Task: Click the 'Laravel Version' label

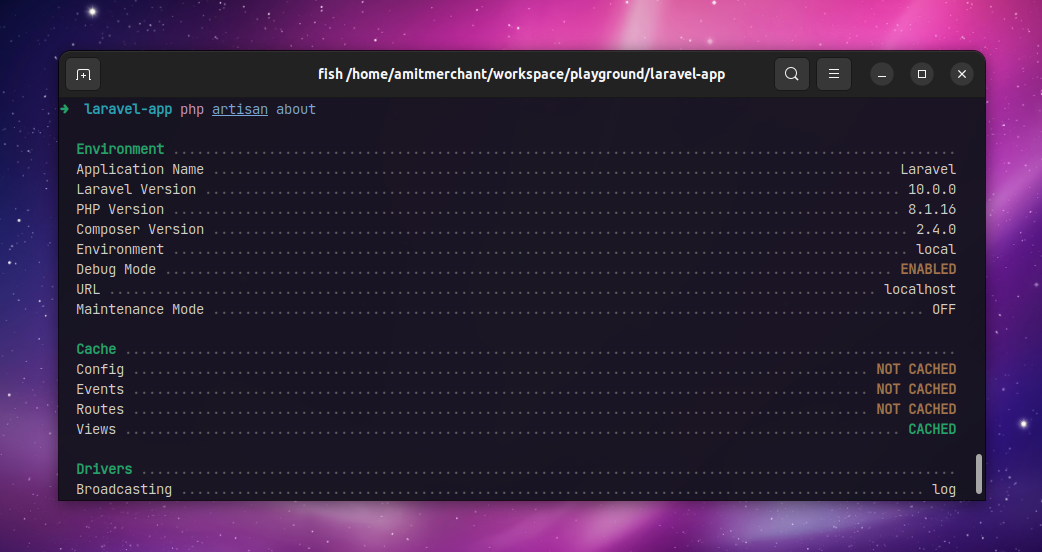Action: [x=136, y=189]
